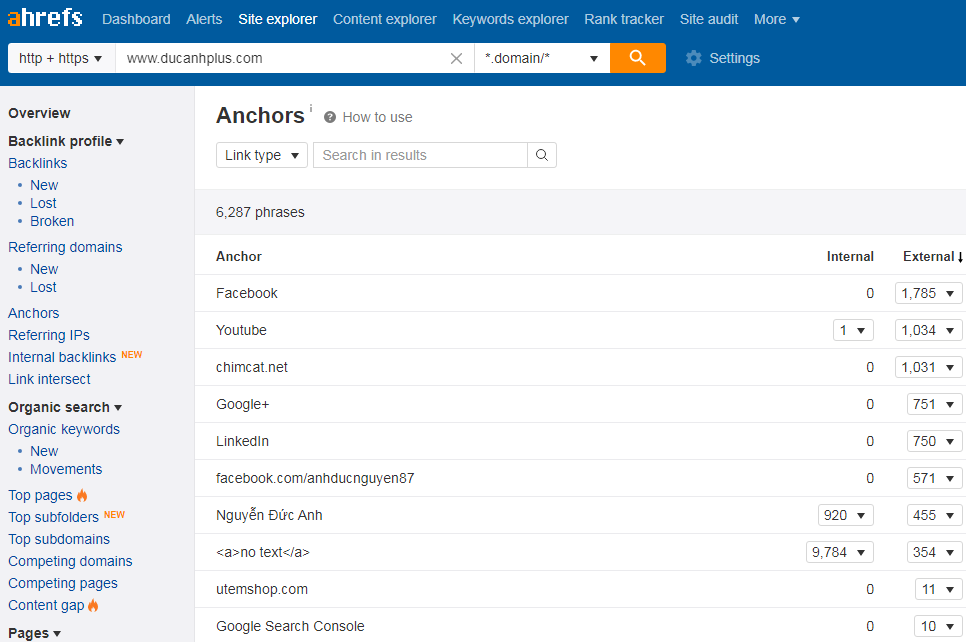Expand Facebook's 1,785 external links dropdown
Viewport: 966px width, 642px height.
928,293
